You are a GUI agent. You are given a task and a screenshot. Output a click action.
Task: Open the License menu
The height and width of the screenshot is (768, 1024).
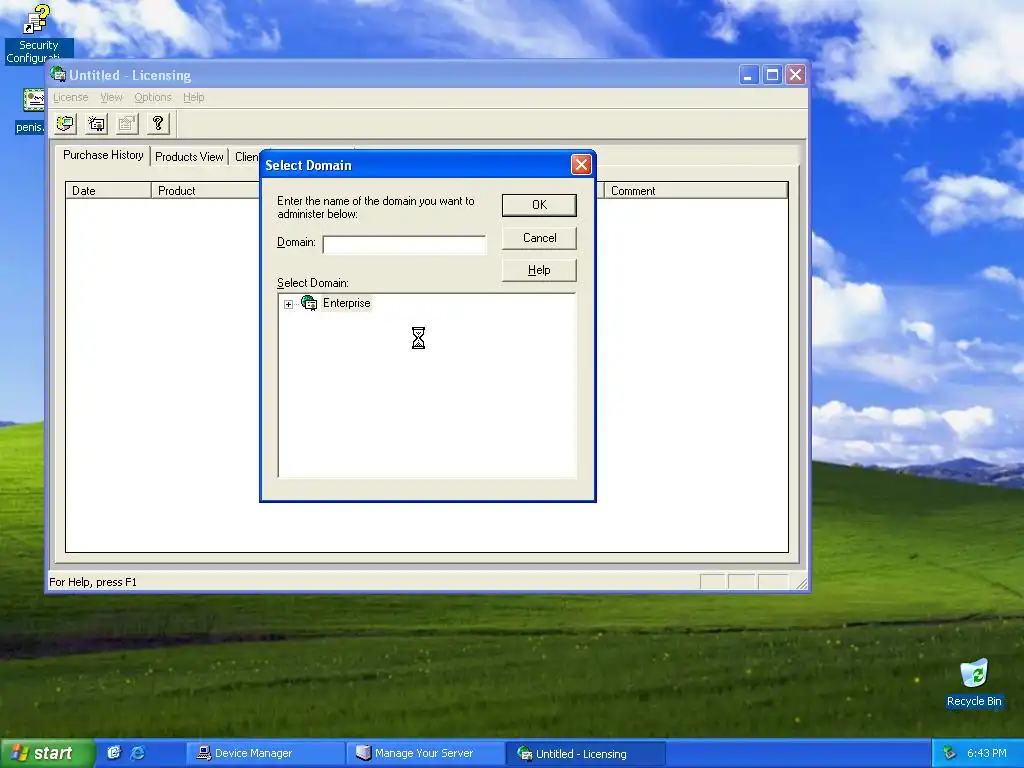coord(71,97)
